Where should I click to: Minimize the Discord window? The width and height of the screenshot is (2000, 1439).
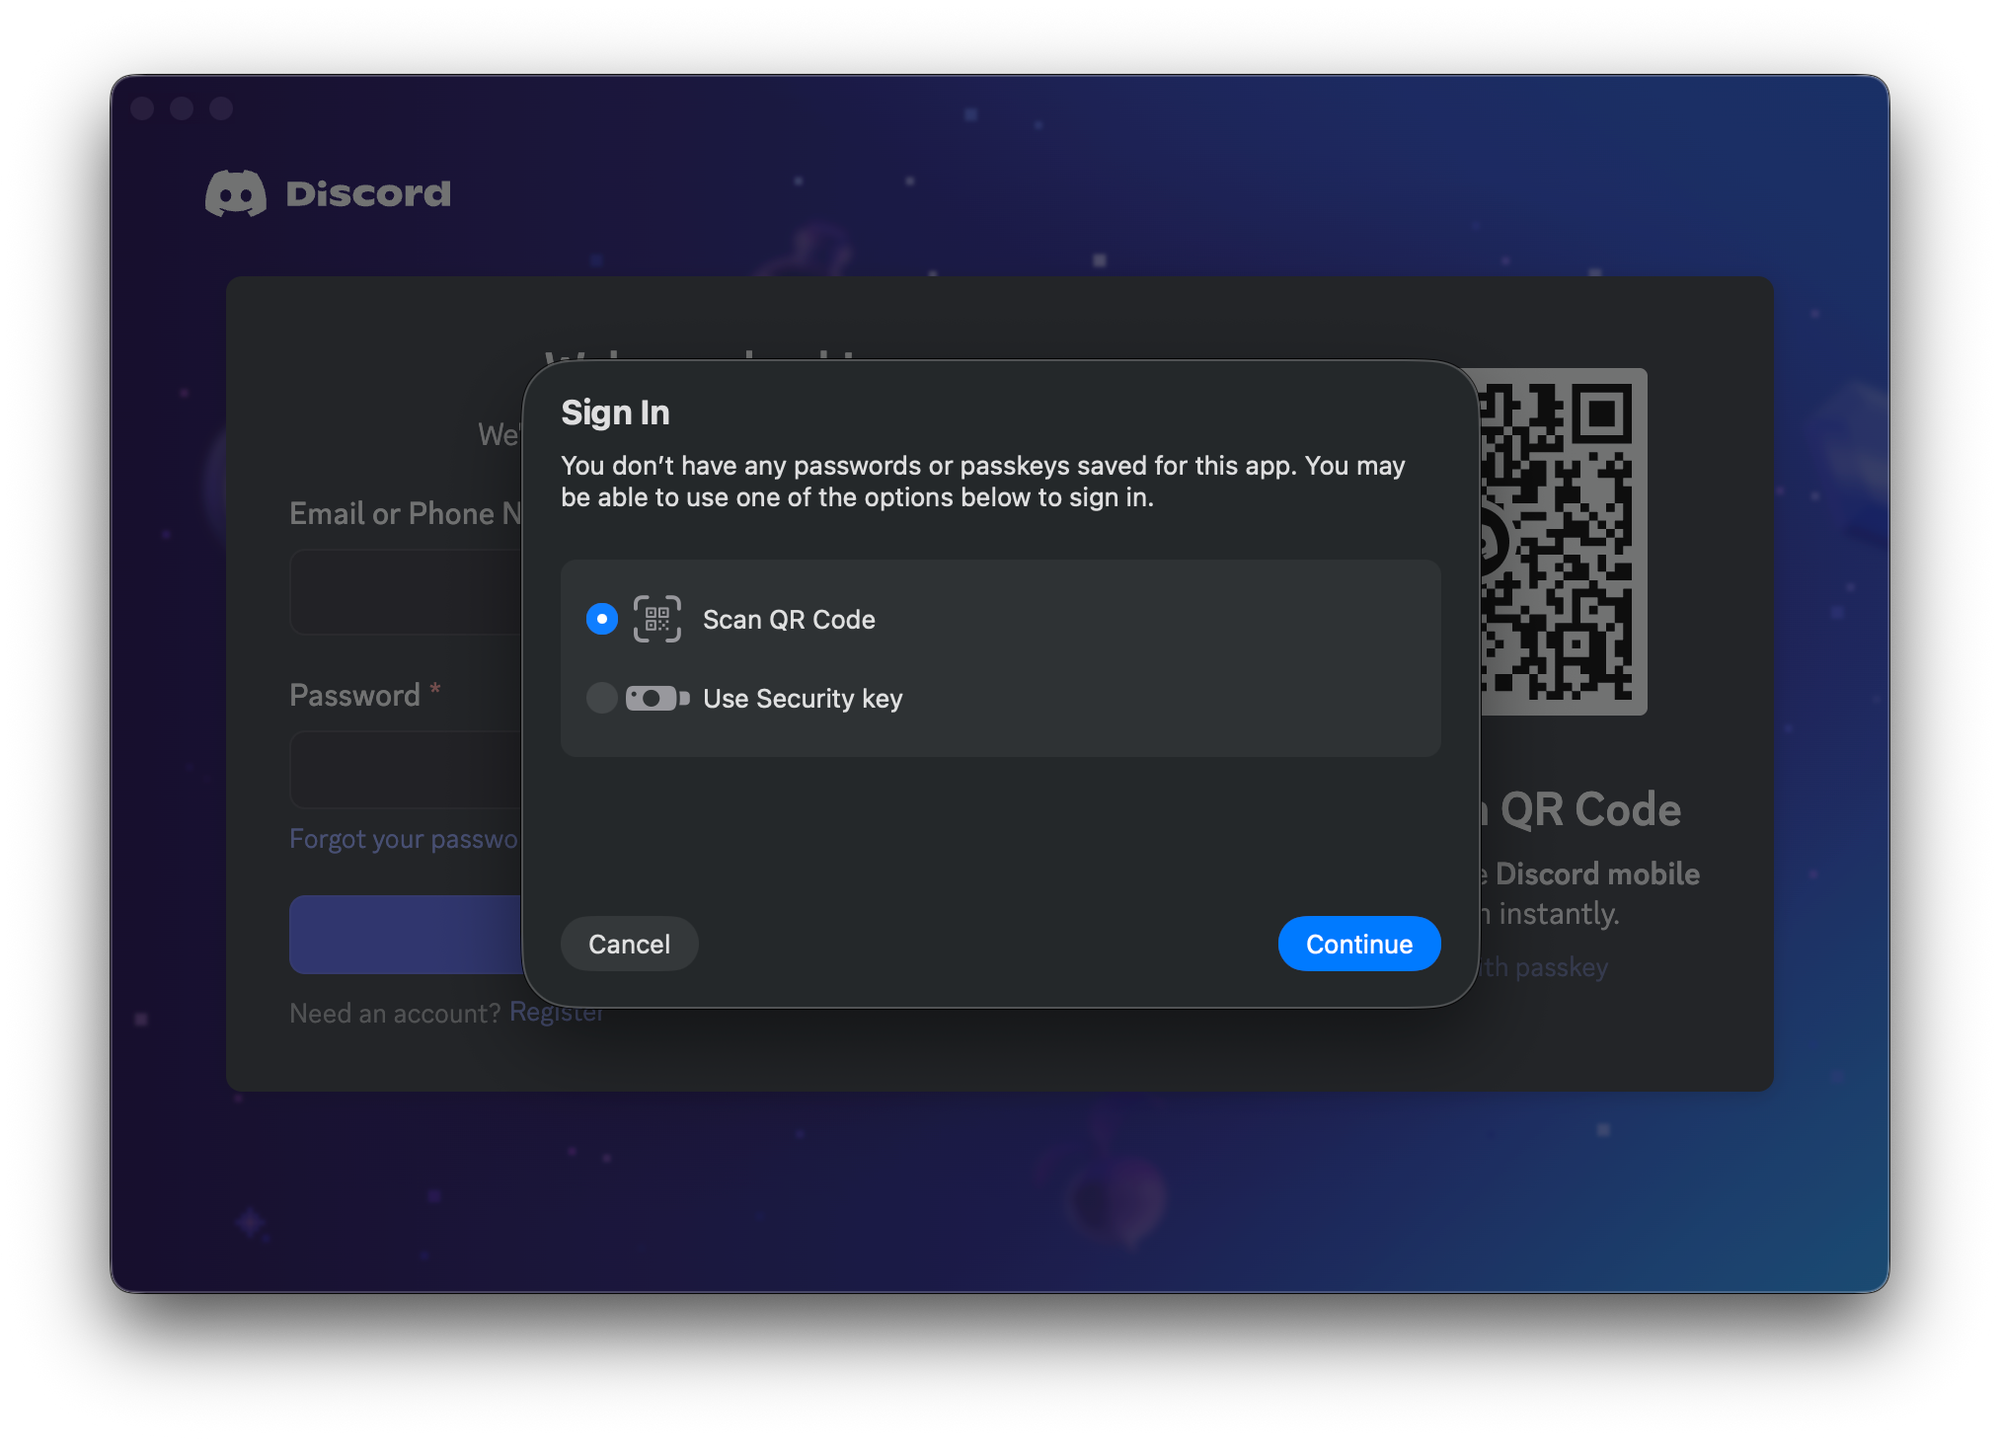point(182,107)
